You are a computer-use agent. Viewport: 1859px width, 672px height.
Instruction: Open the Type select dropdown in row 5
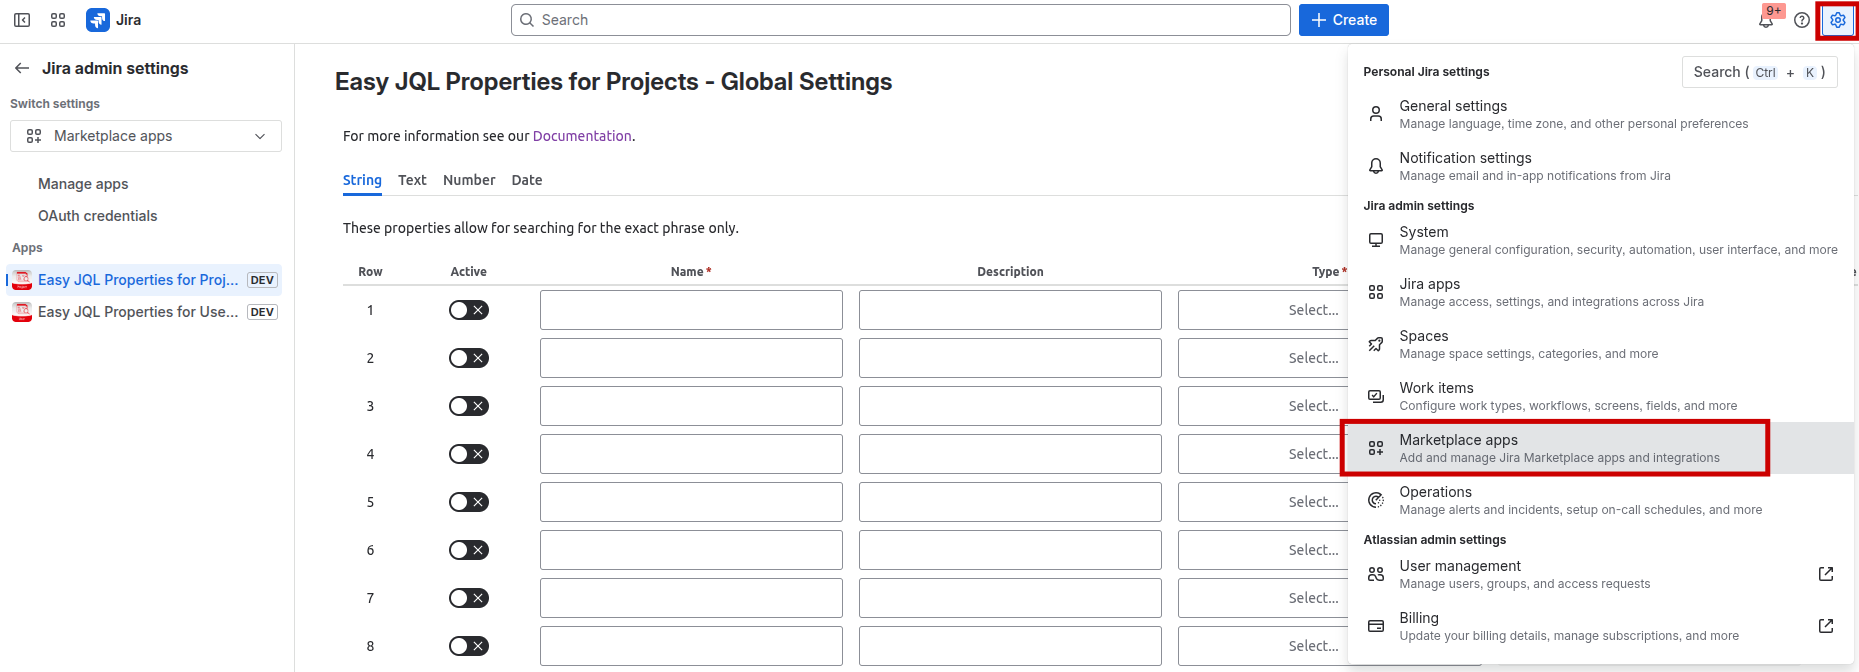(x=1262, y=502)
